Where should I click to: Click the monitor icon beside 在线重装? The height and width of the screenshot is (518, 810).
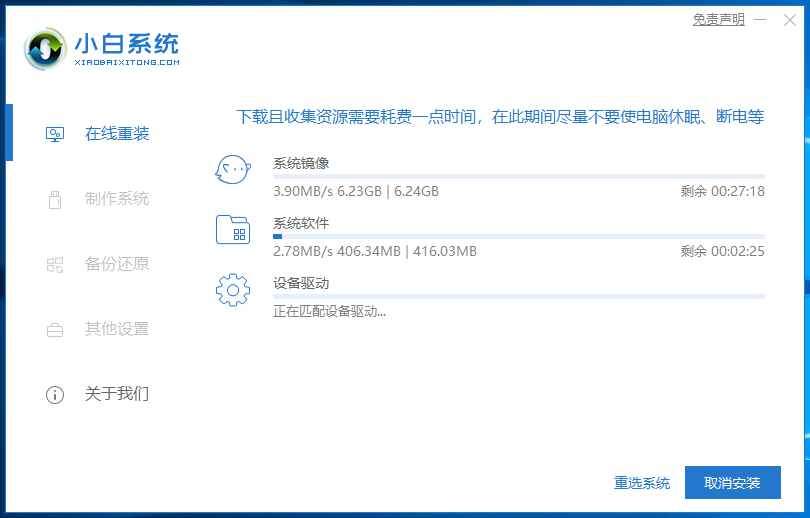tap(55, 134)
